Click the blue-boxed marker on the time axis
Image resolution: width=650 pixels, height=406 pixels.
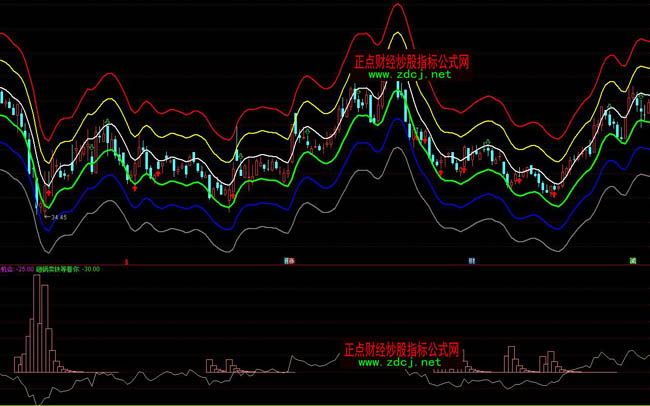[471, 261]
